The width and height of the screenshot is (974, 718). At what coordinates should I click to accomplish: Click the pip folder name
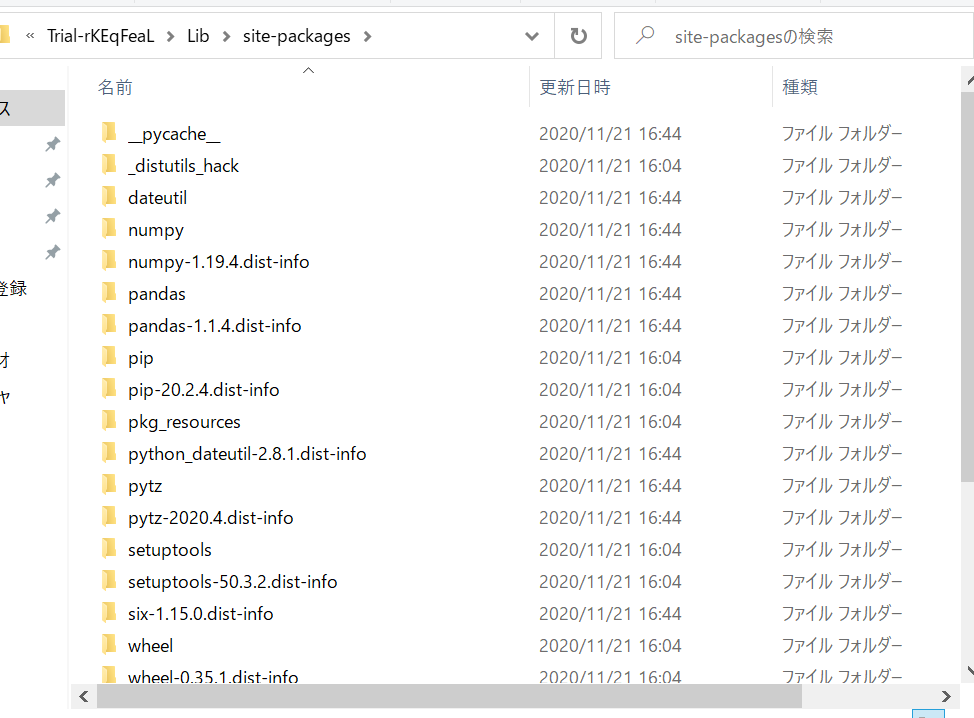coord(140,358)
